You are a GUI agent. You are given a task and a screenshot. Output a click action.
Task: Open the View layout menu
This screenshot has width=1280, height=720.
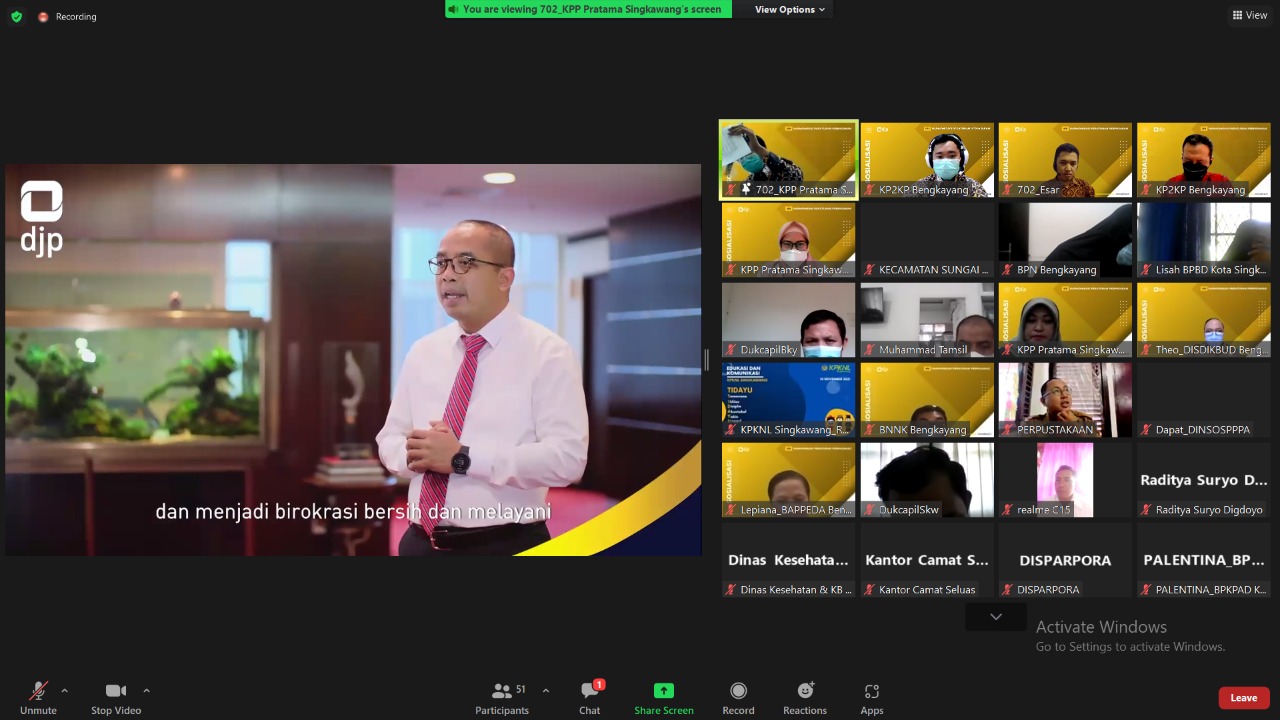[1250, 15]
